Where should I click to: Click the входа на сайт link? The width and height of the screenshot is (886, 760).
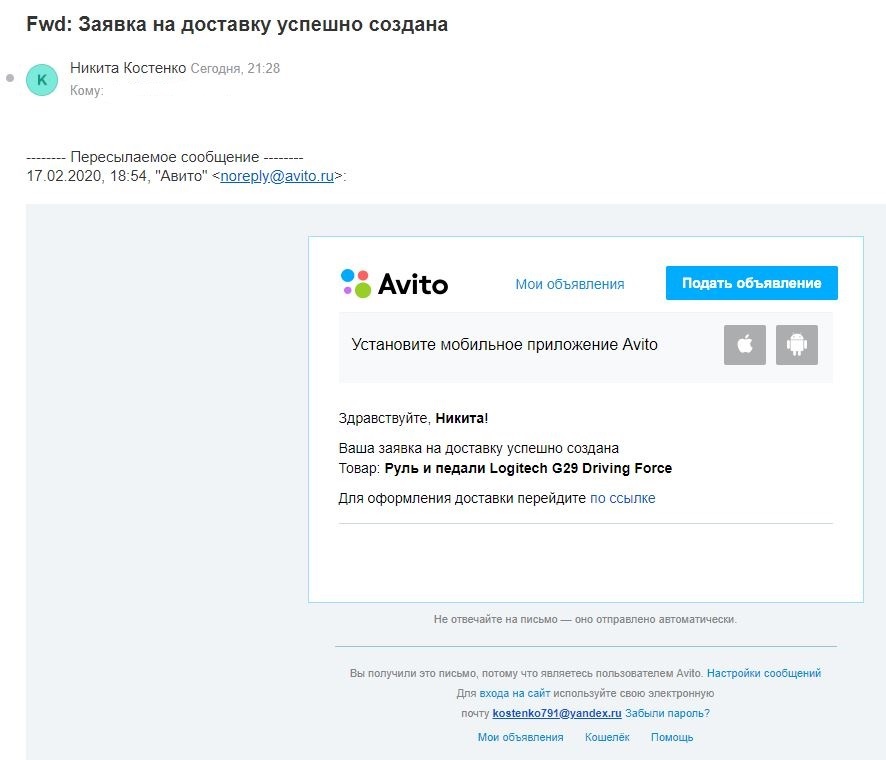514,693
